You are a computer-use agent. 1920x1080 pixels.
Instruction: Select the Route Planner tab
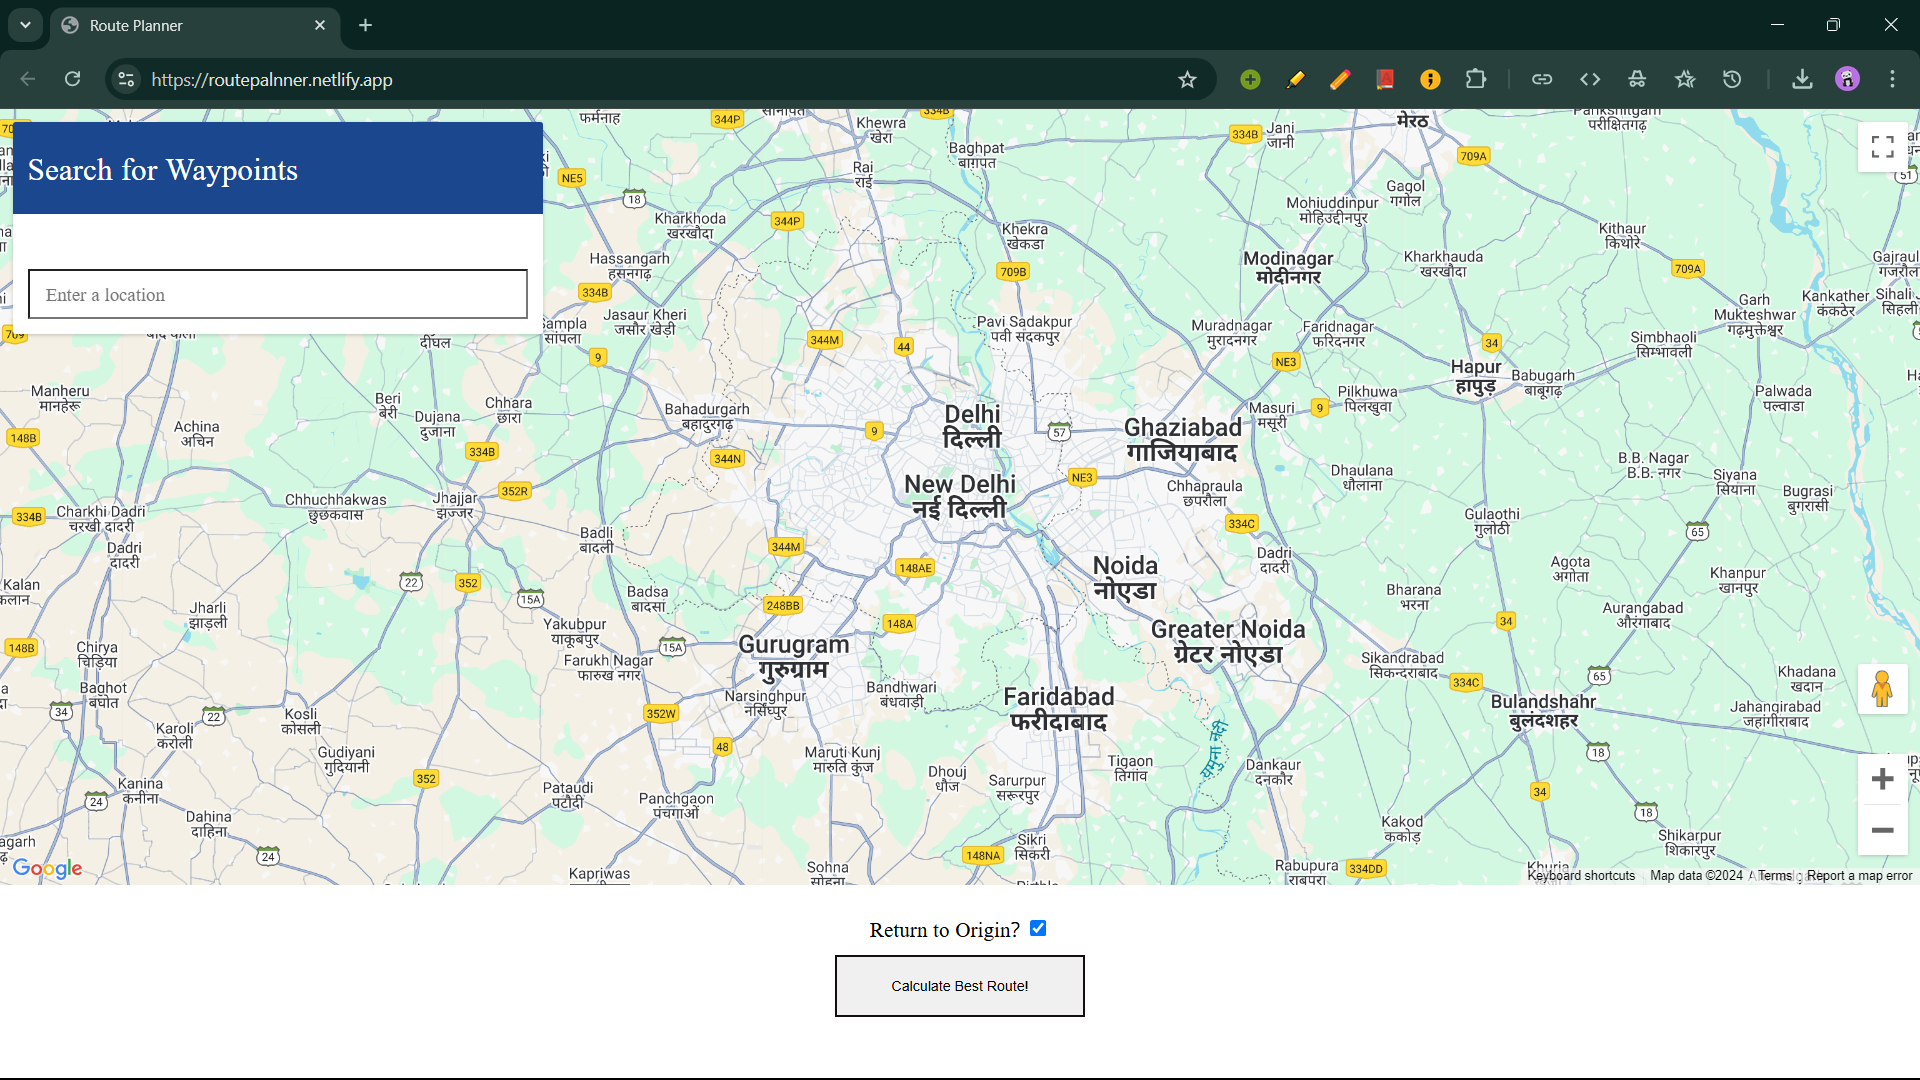pyautogui.click(x=195, y=25)
